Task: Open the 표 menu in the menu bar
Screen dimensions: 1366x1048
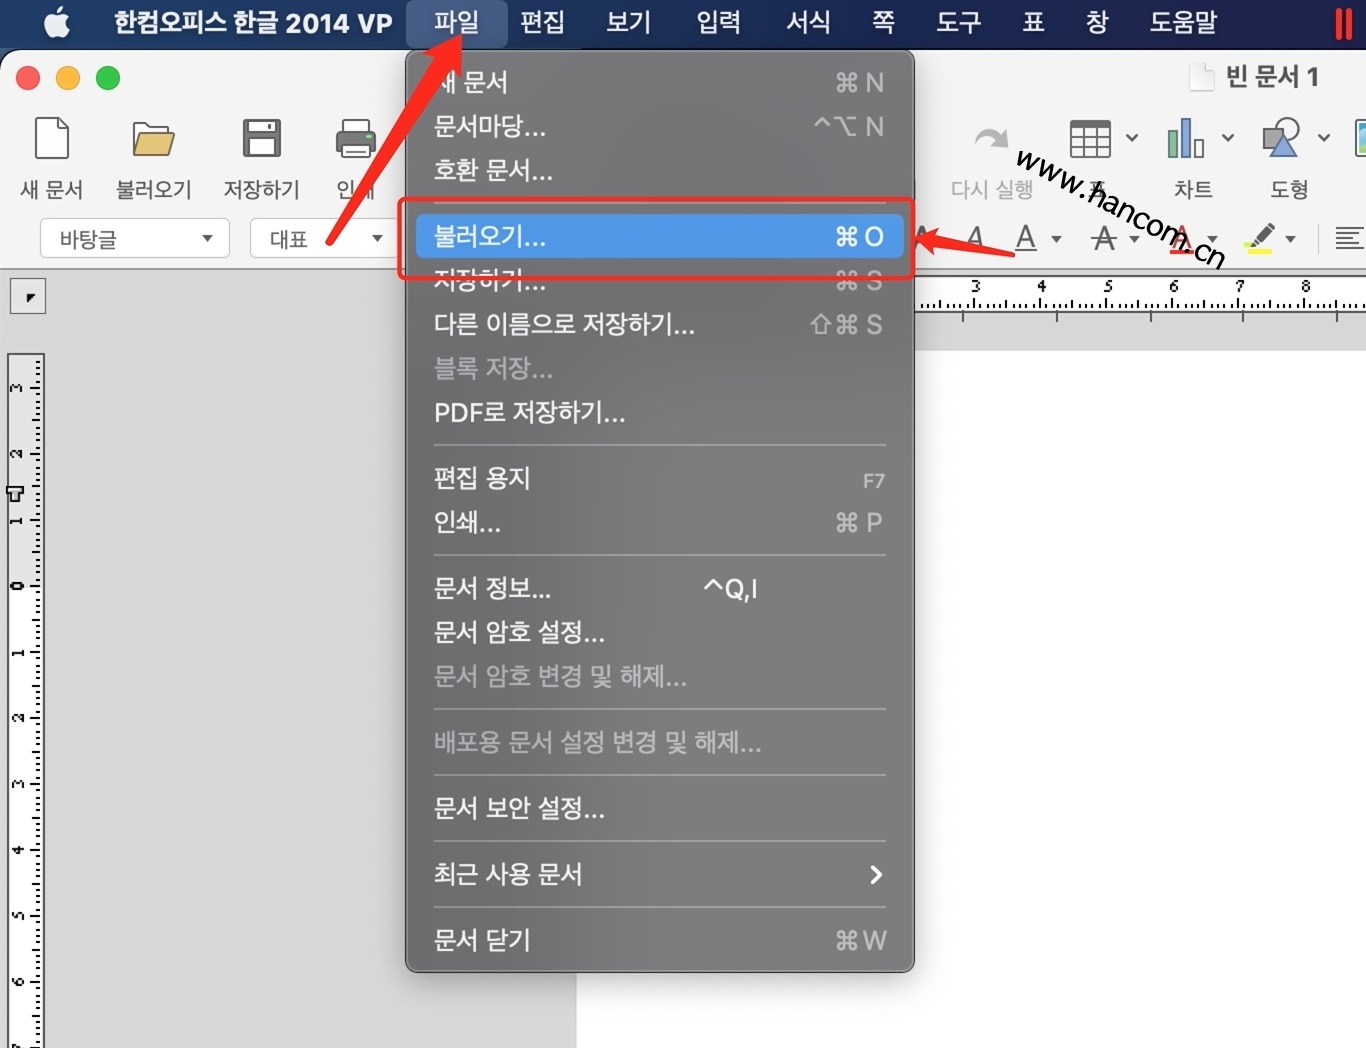Action: [x=1034, y=23]
